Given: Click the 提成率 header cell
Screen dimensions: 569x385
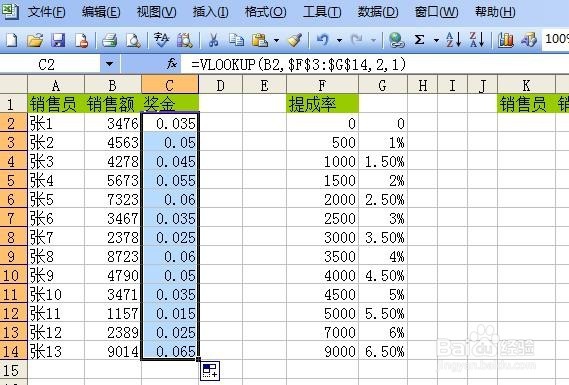Looking at the screenshot, I should (322, 103).
